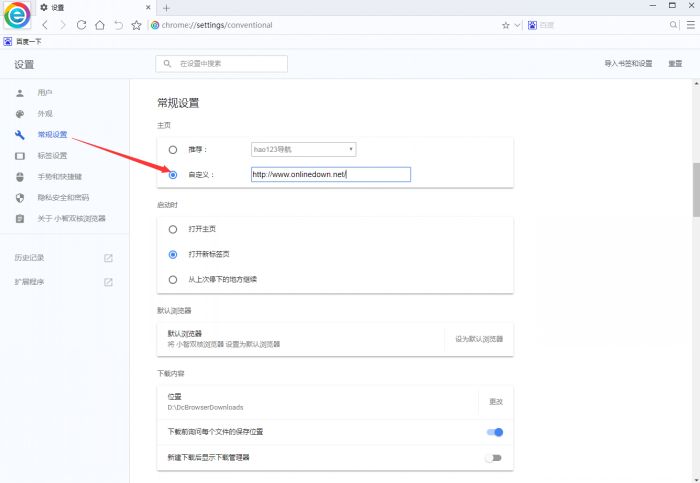Screen dimensions: 700x483
Task: Go forward with the forward arrow
Action: (x=63, y=25)
